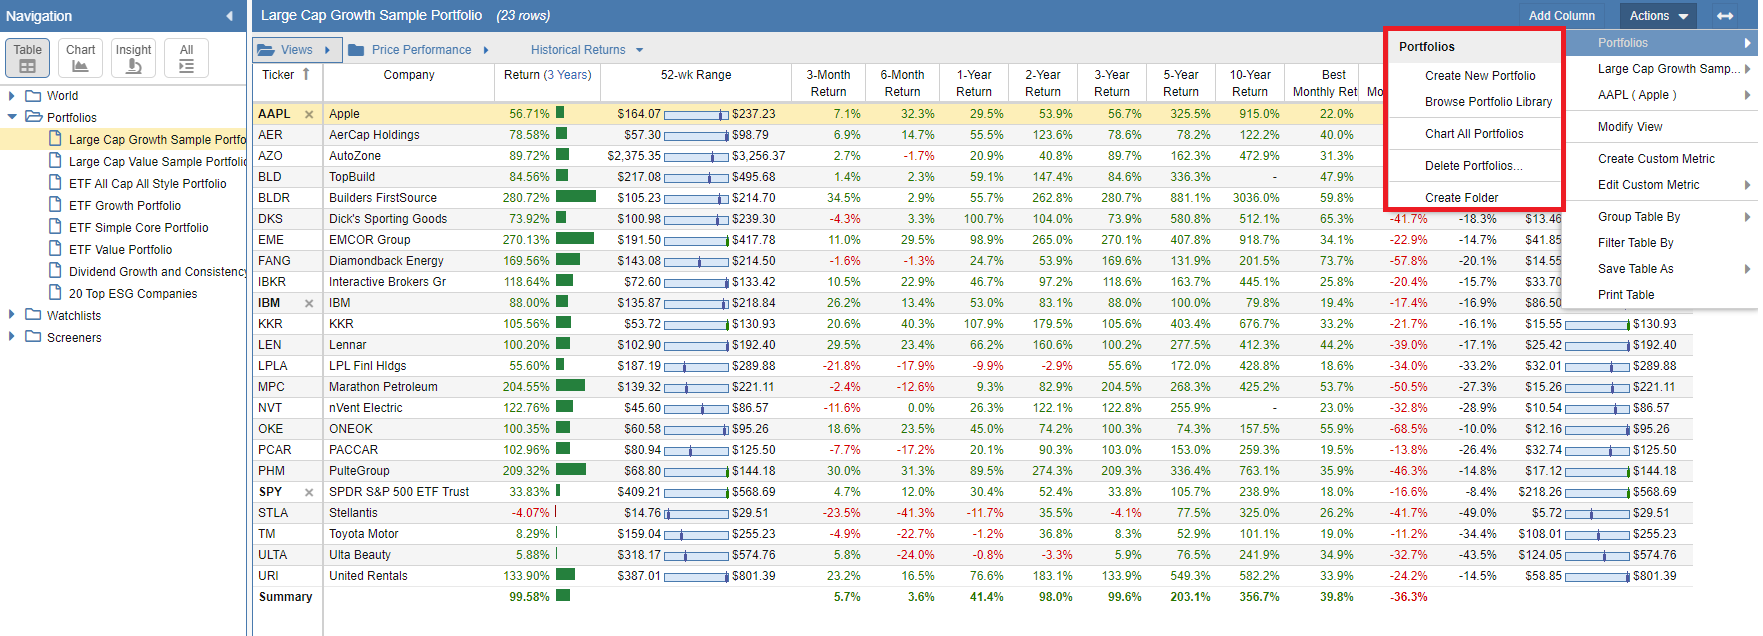1763x636 pixels.
Task: Click the World folder icon
Action: click(33, 96)
